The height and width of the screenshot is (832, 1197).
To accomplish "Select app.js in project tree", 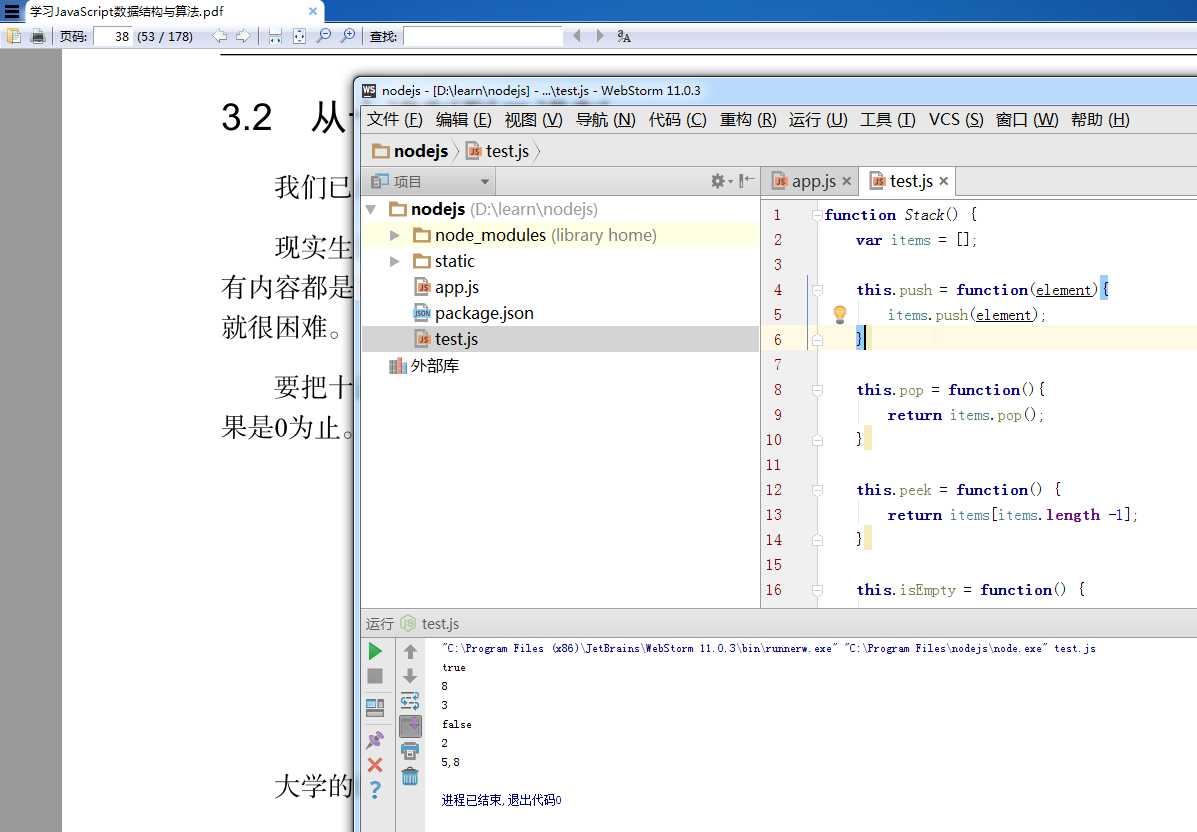I will (x=447, y=287).
